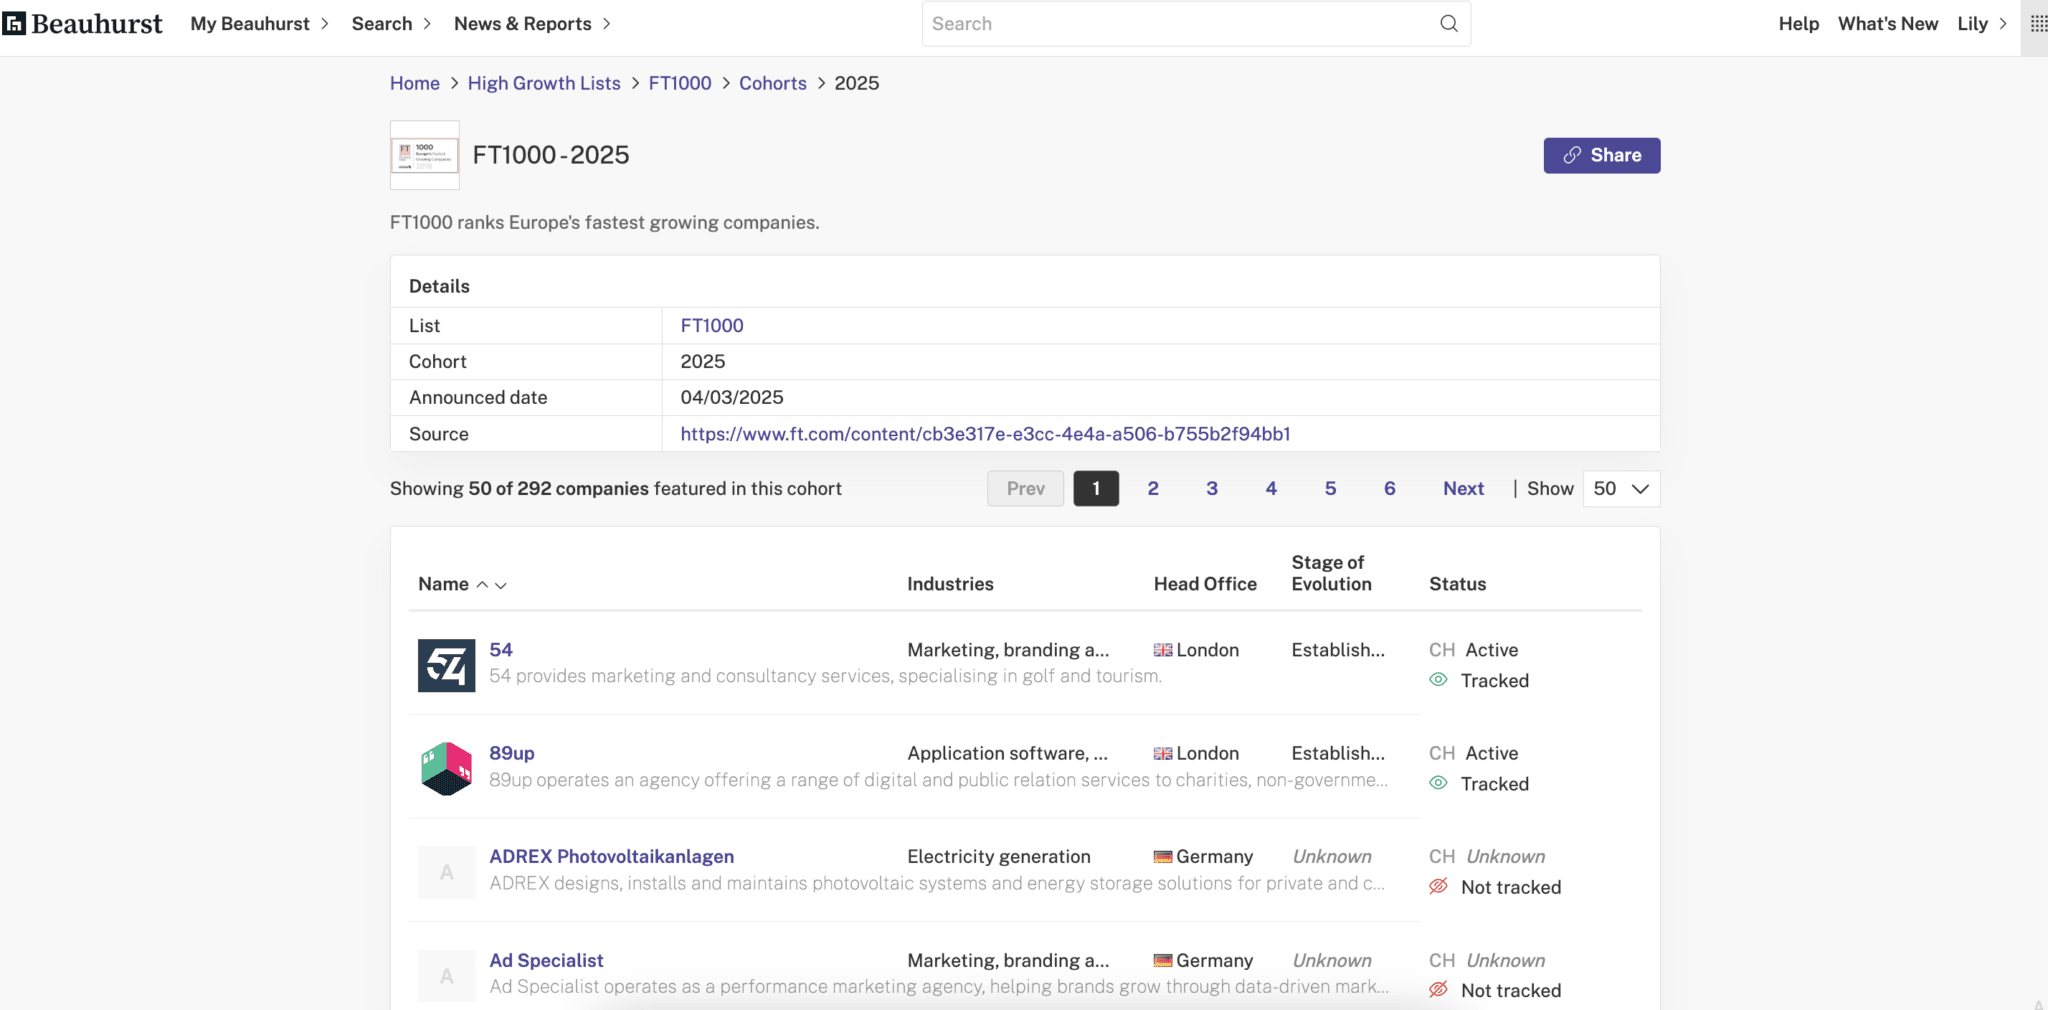2048x1010 pixels.
Task: Toggle Not tracked eye for ADREX Photovoltaikanlagen
Action: pos(1438,887)
